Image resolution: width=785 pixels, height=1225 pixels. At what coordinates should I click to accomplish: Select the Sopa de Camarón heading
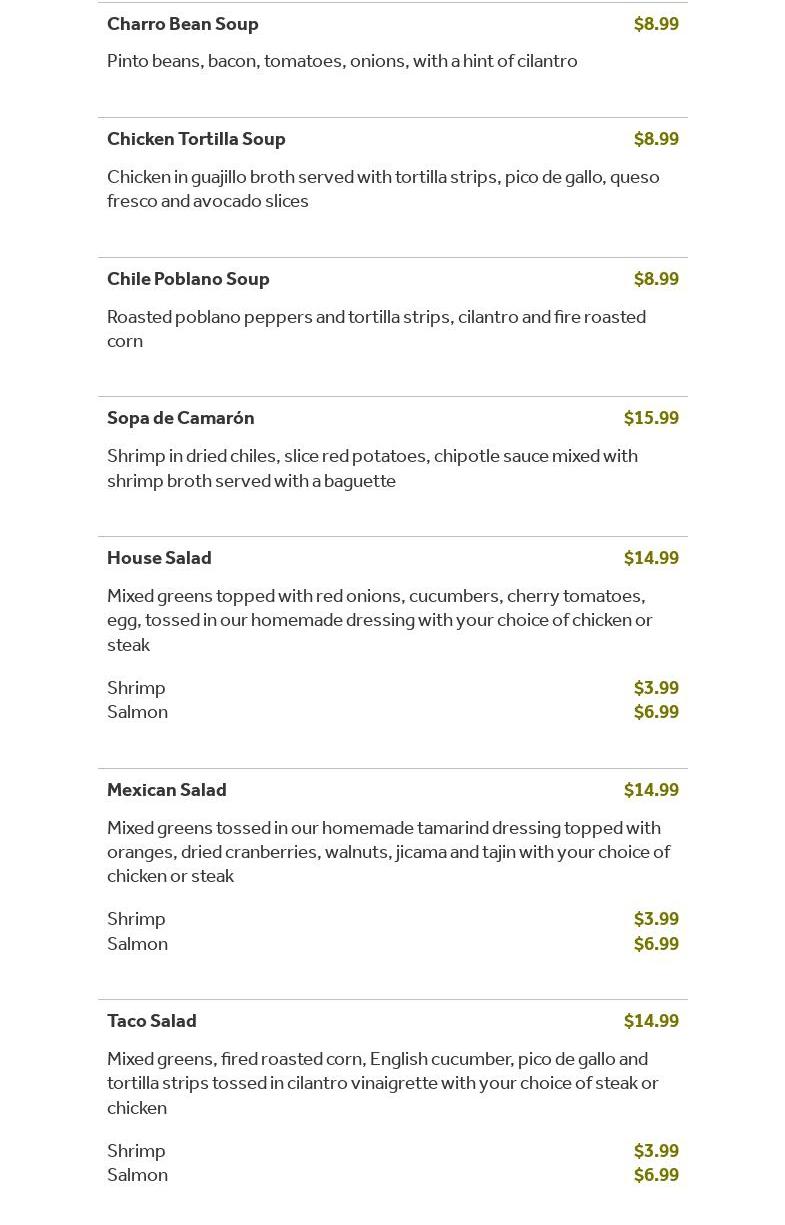pos(181,418)
